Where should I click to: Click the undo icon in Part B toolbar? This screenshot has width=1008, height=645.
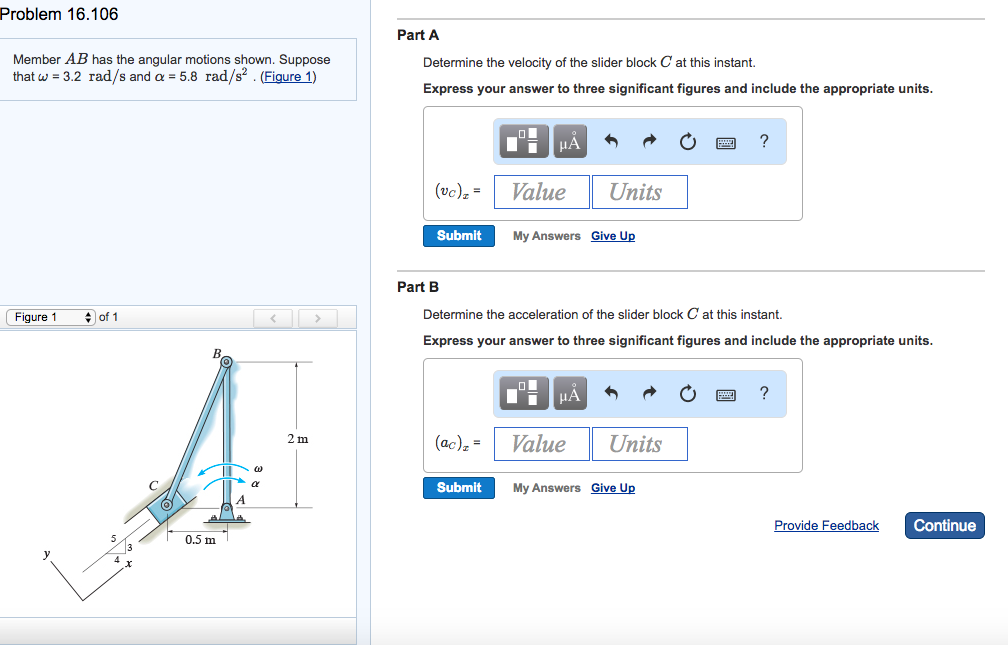611,393
